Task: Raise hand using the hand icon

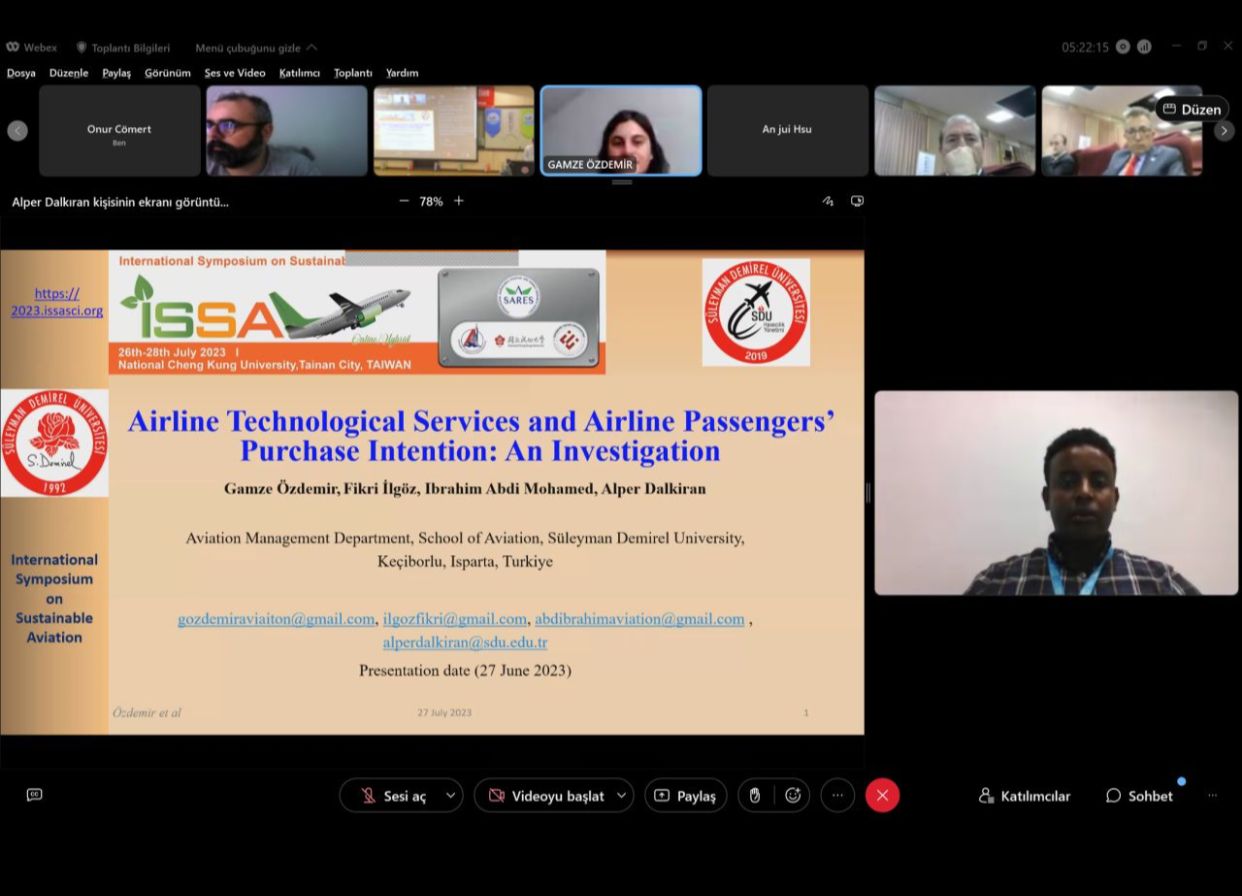Action: [x=755, y=795]
